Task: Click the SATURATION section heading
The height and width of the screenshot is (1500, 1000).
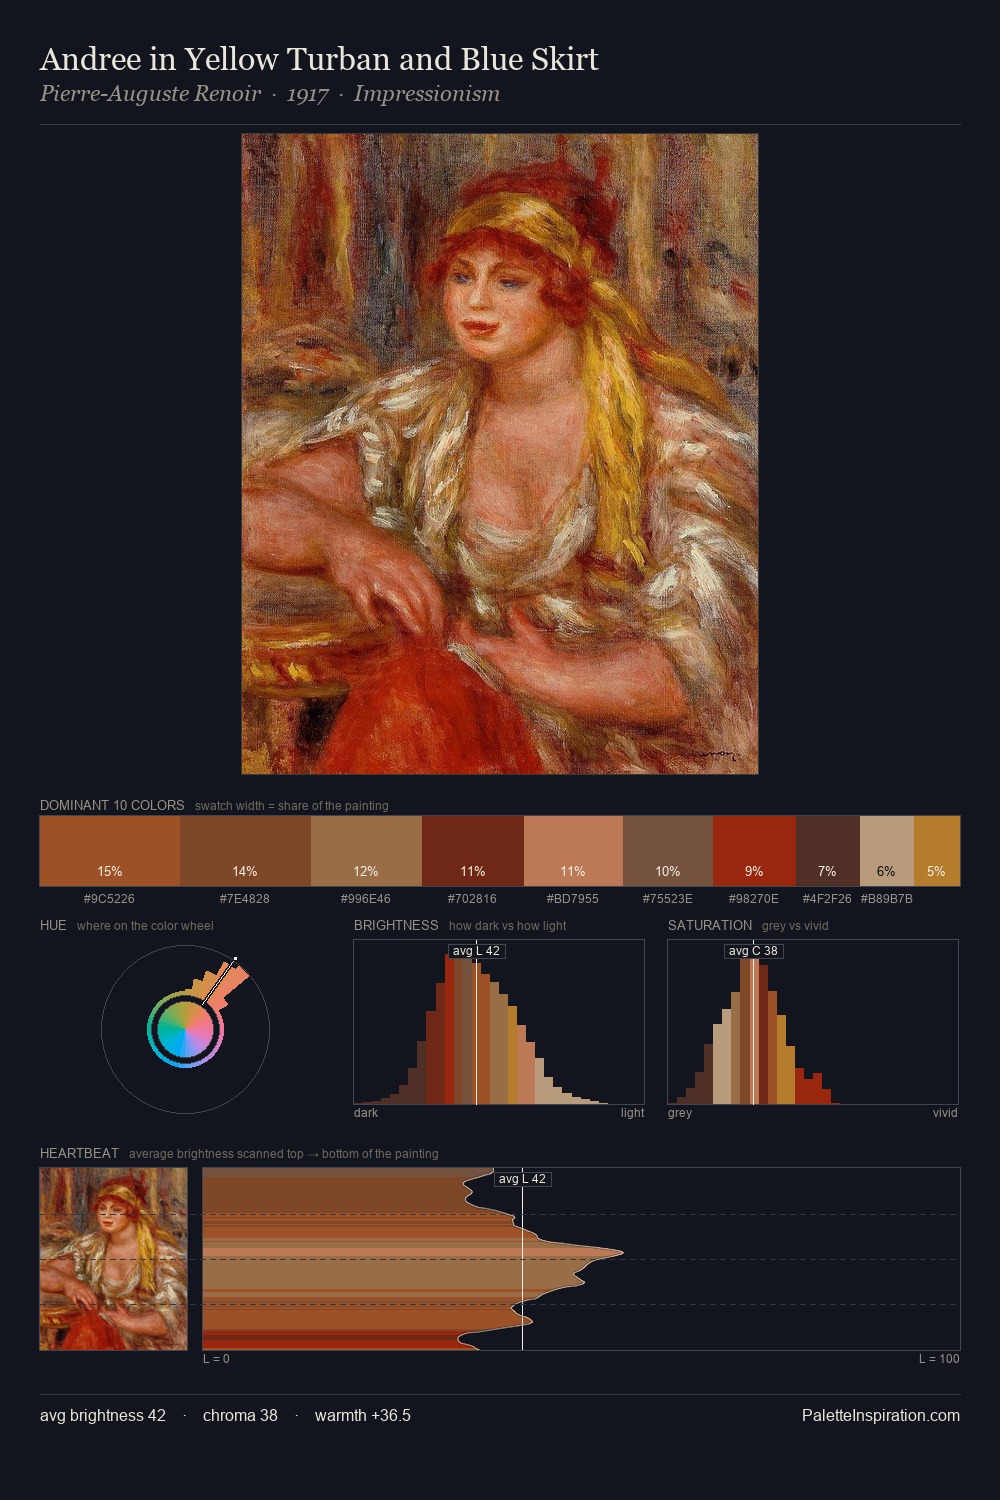Action: [710, 925]
